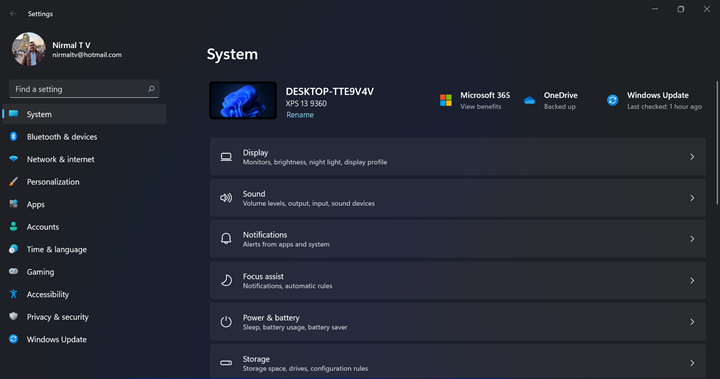Click the Privacy & security shield icon

click(x=14, y=316)
